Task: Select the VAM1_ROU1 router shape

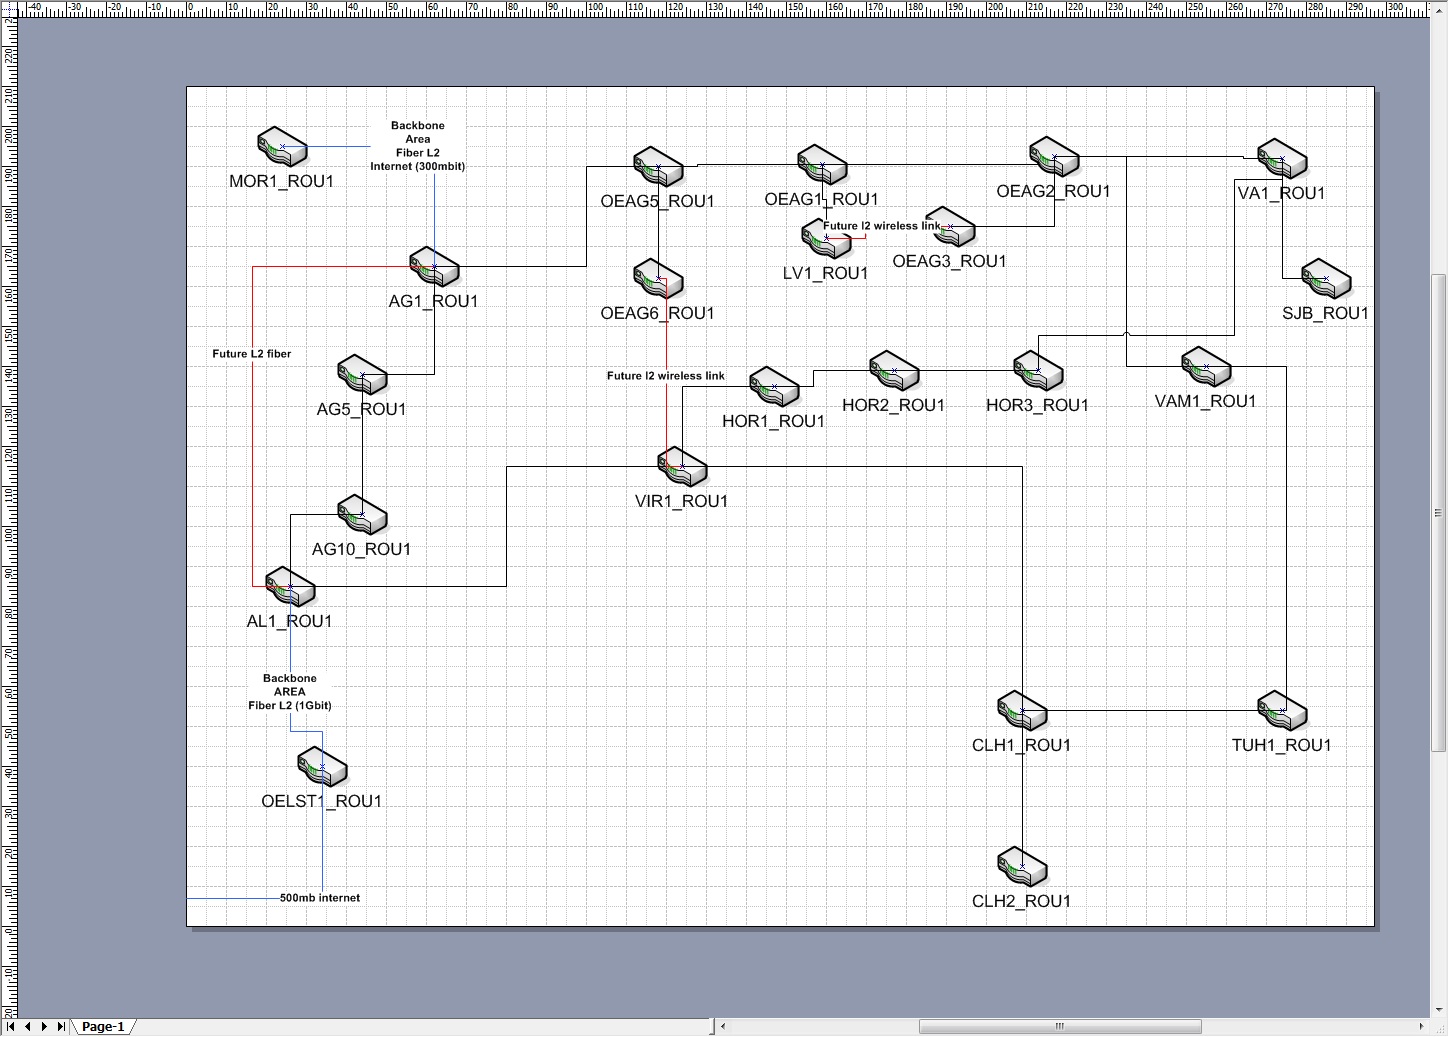Action: [x=1205, y=367]
